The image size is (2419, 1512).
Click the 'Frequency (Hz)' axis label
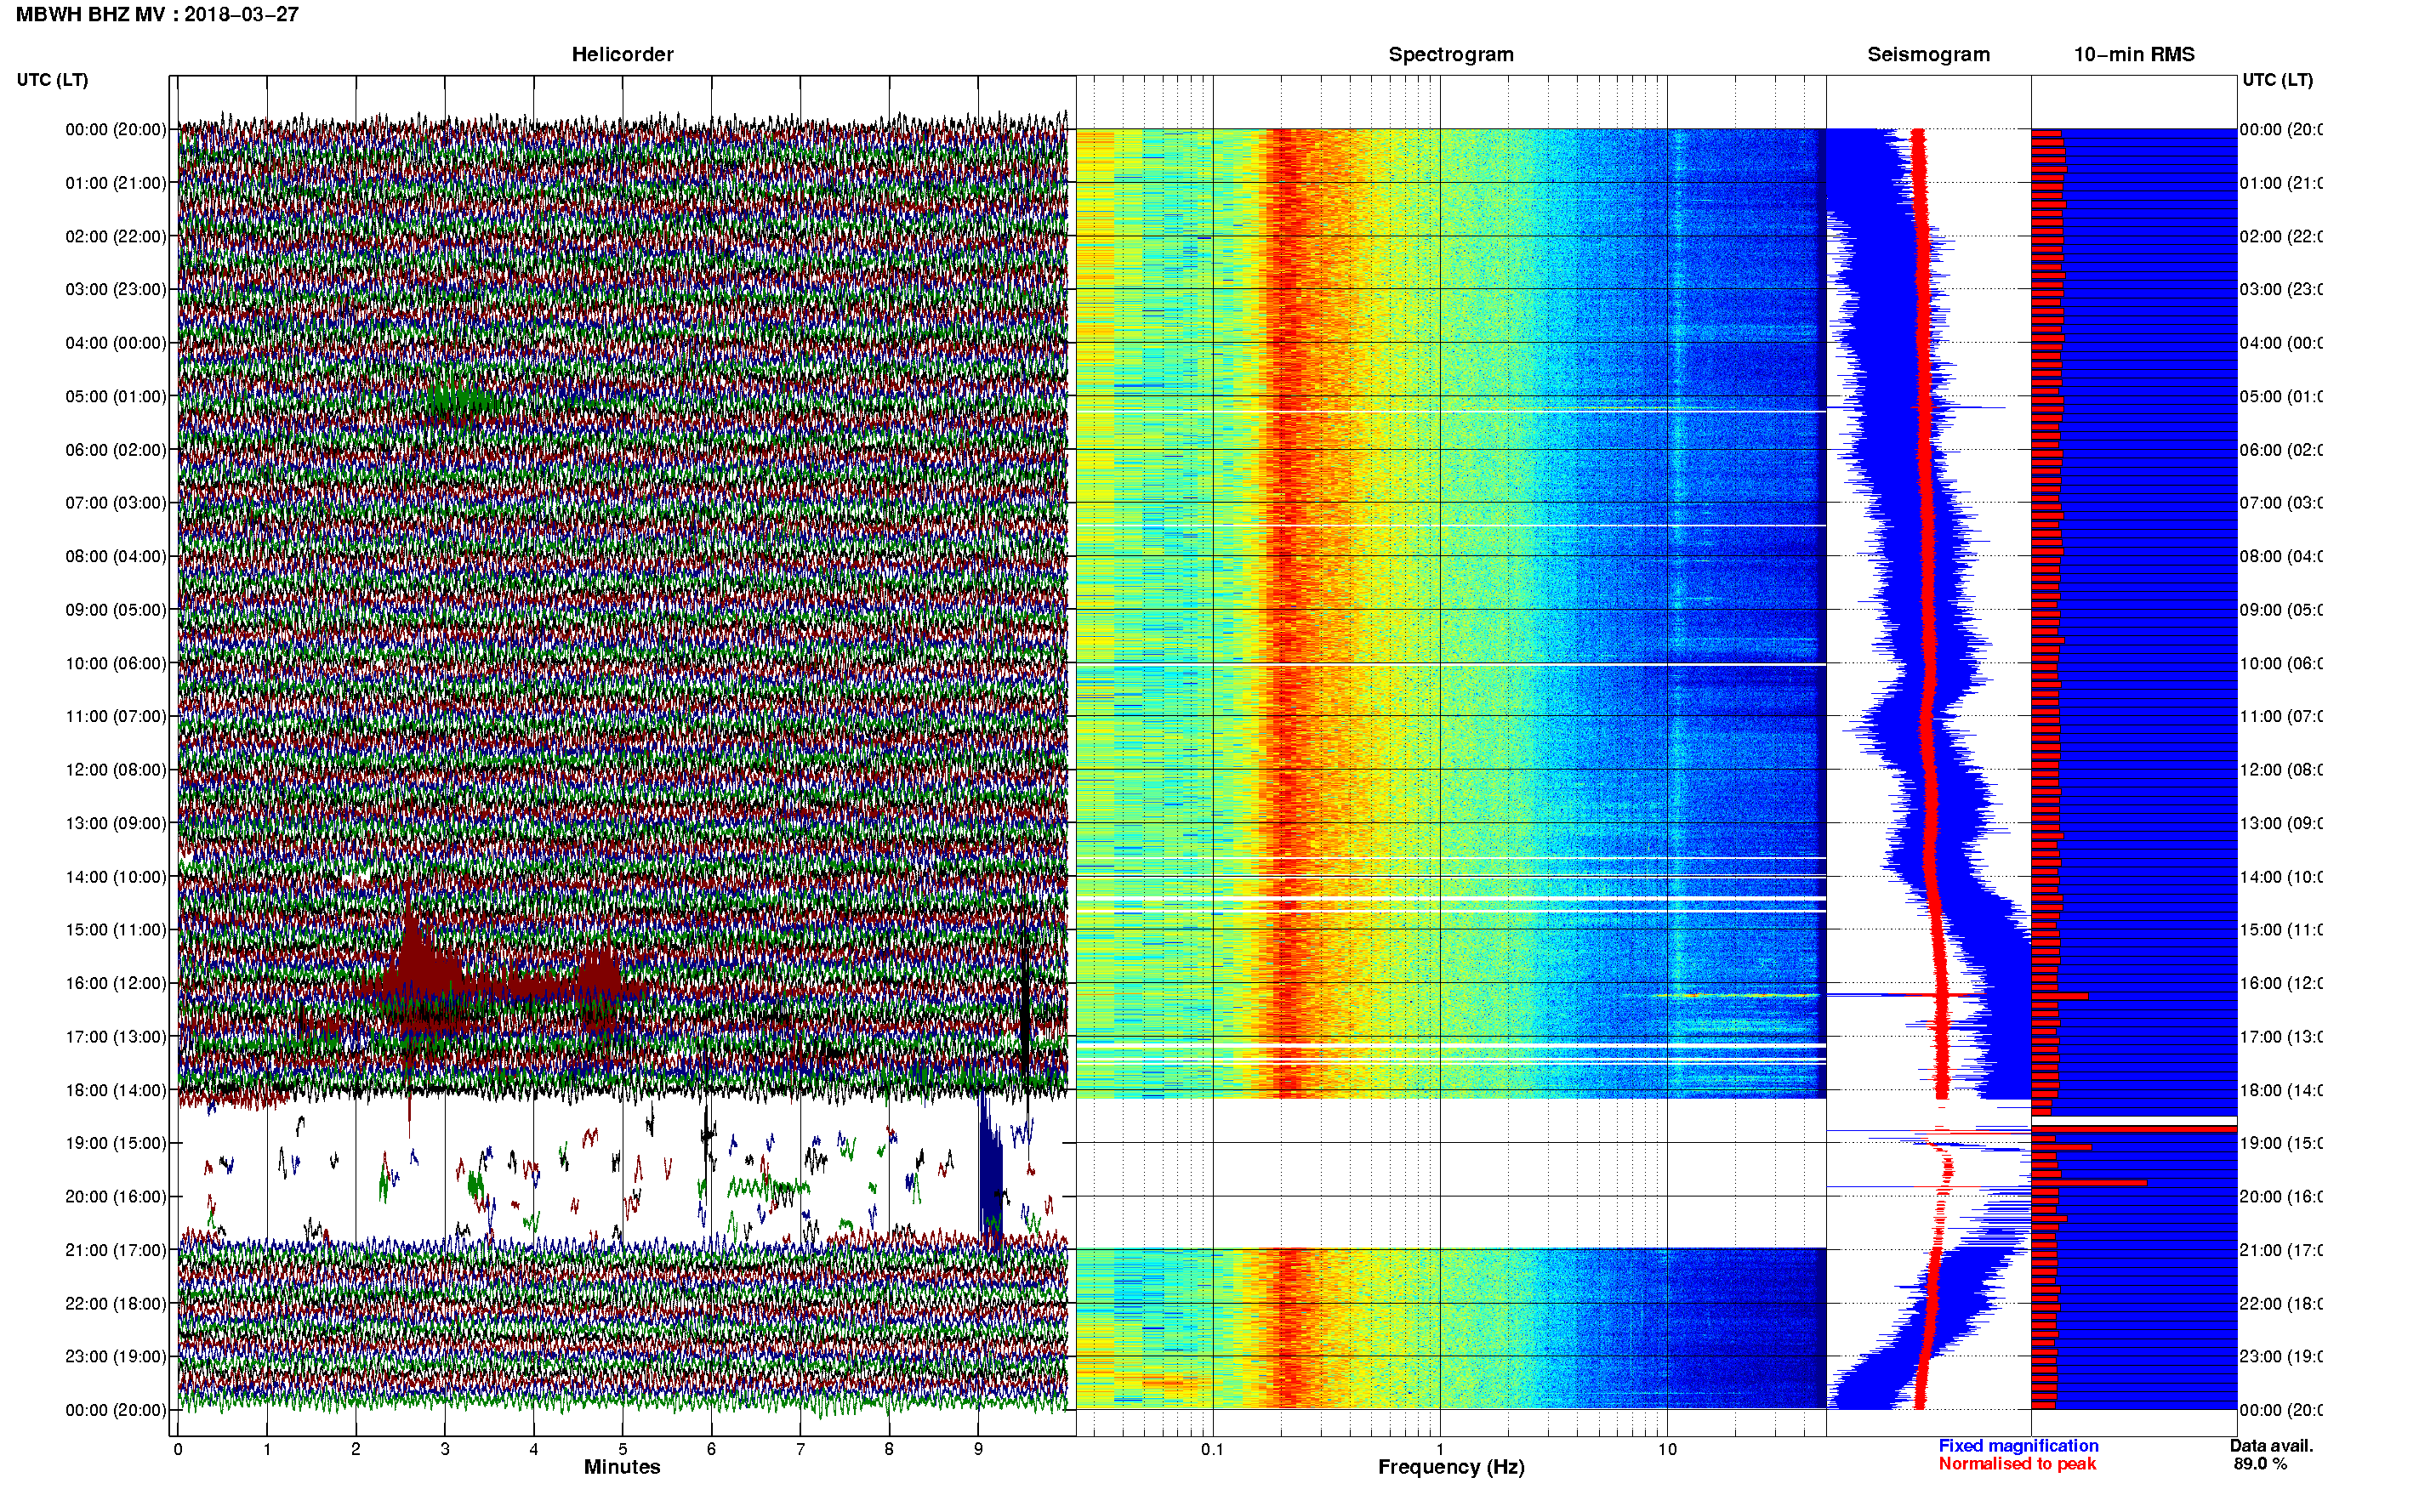[1451, 1467]
